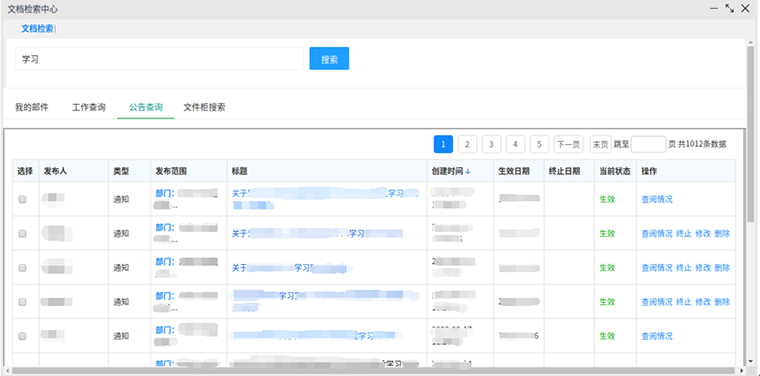
Task: Tick the checkbox in the first announcement row
Action: click(22, 199)
